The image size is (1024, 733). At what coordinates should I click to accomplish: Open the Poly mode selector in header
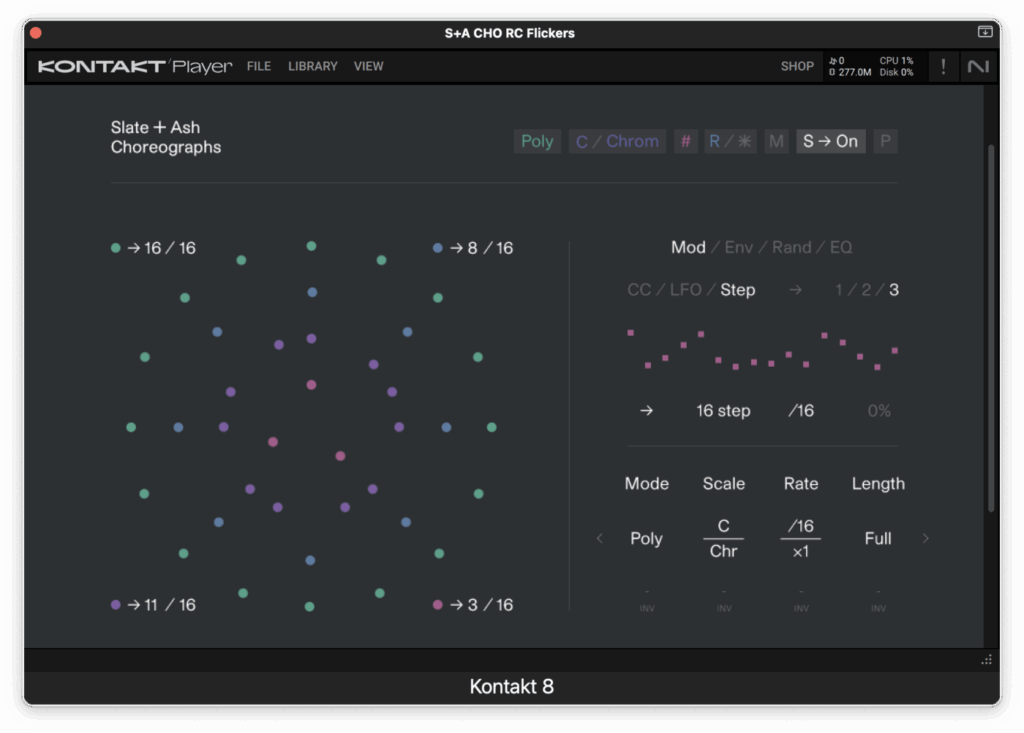click(x=537, y=141)
